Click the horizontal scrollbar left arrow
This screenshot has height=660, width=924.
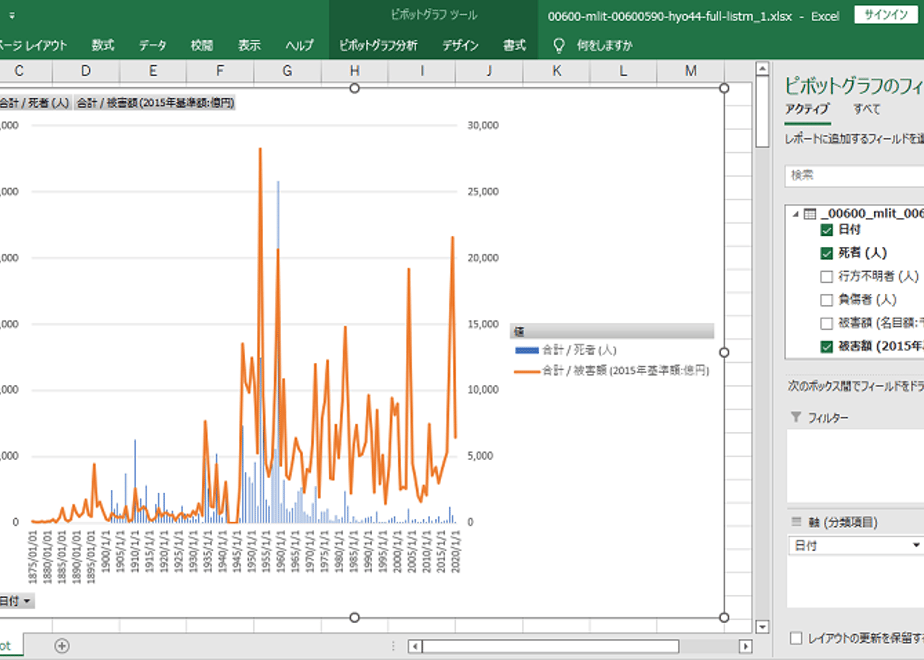point(415,646)
